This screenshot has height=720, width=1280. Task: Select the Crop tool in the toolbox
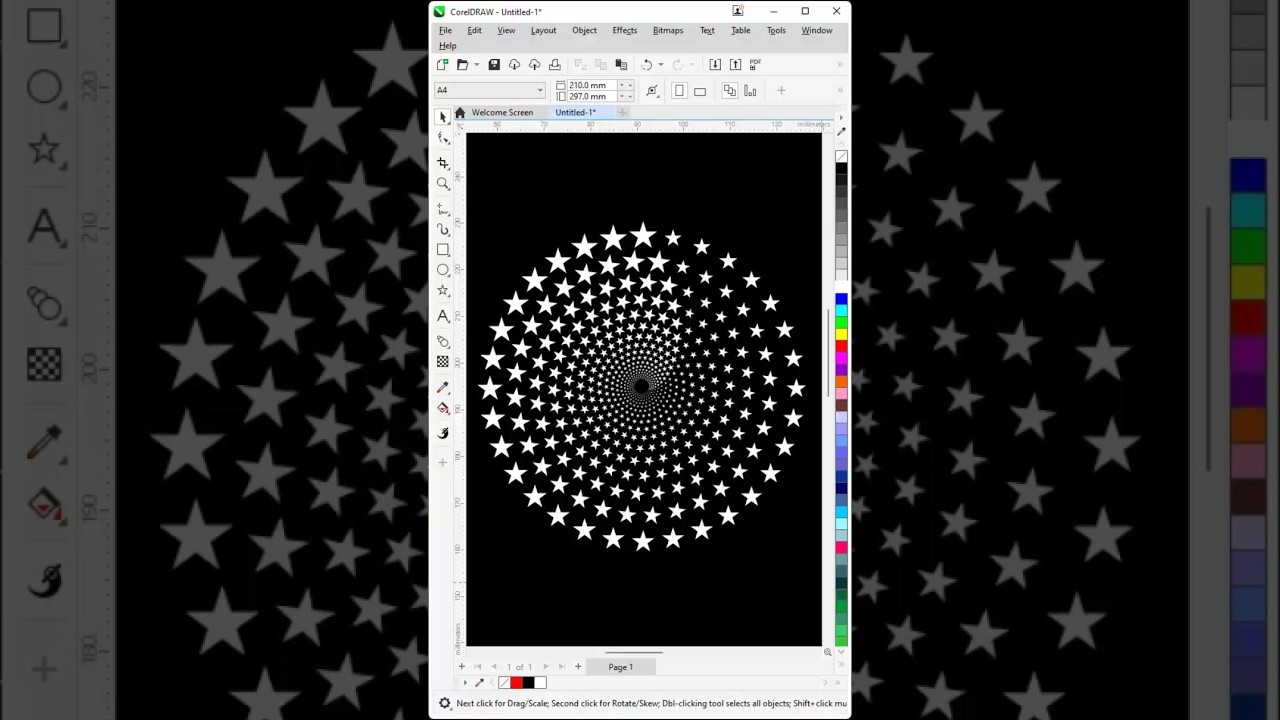point(443,162)
